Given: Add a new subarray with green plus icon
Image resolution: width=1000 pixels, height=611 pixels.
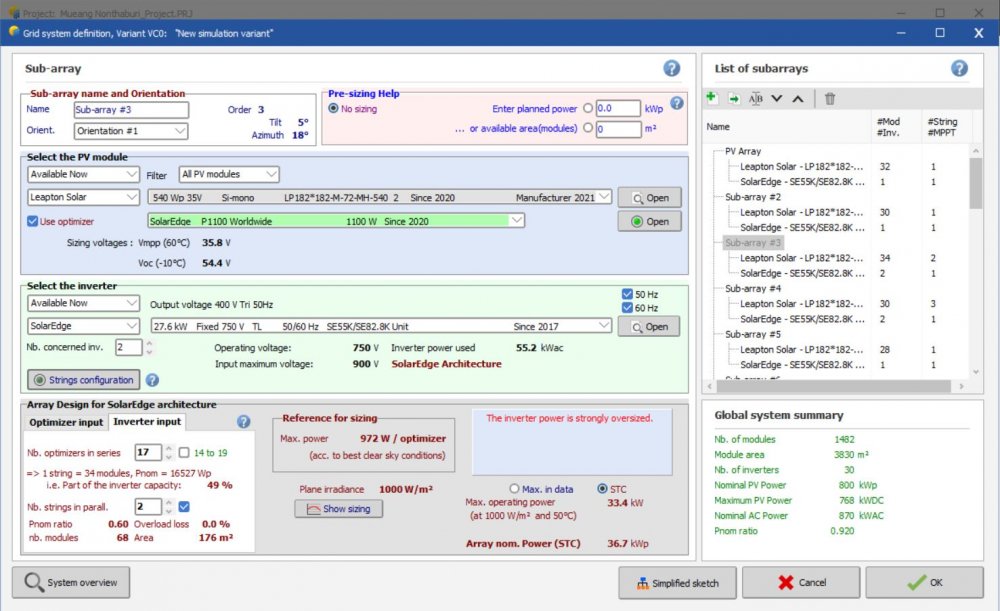Looking at the screenshot, I should pos(712,98).
